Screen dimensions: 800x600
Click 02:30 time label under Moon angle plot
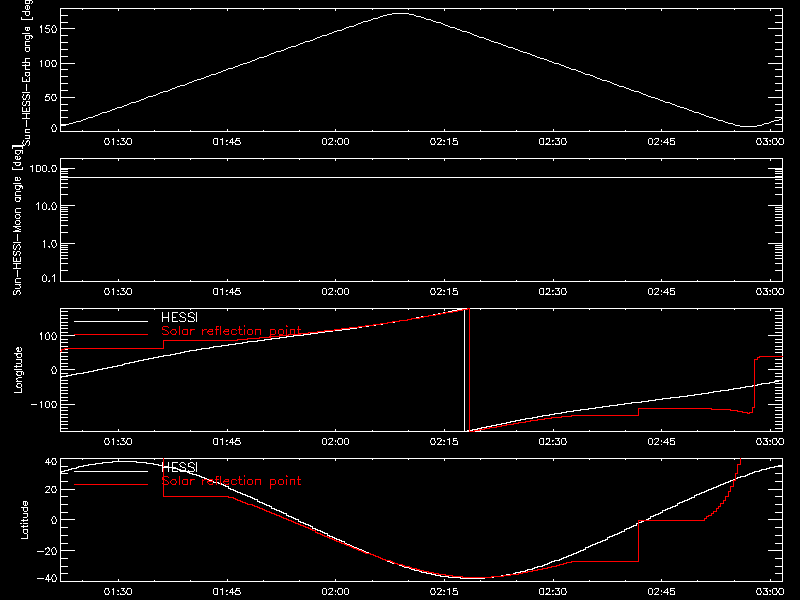click(x=553, y=291)
